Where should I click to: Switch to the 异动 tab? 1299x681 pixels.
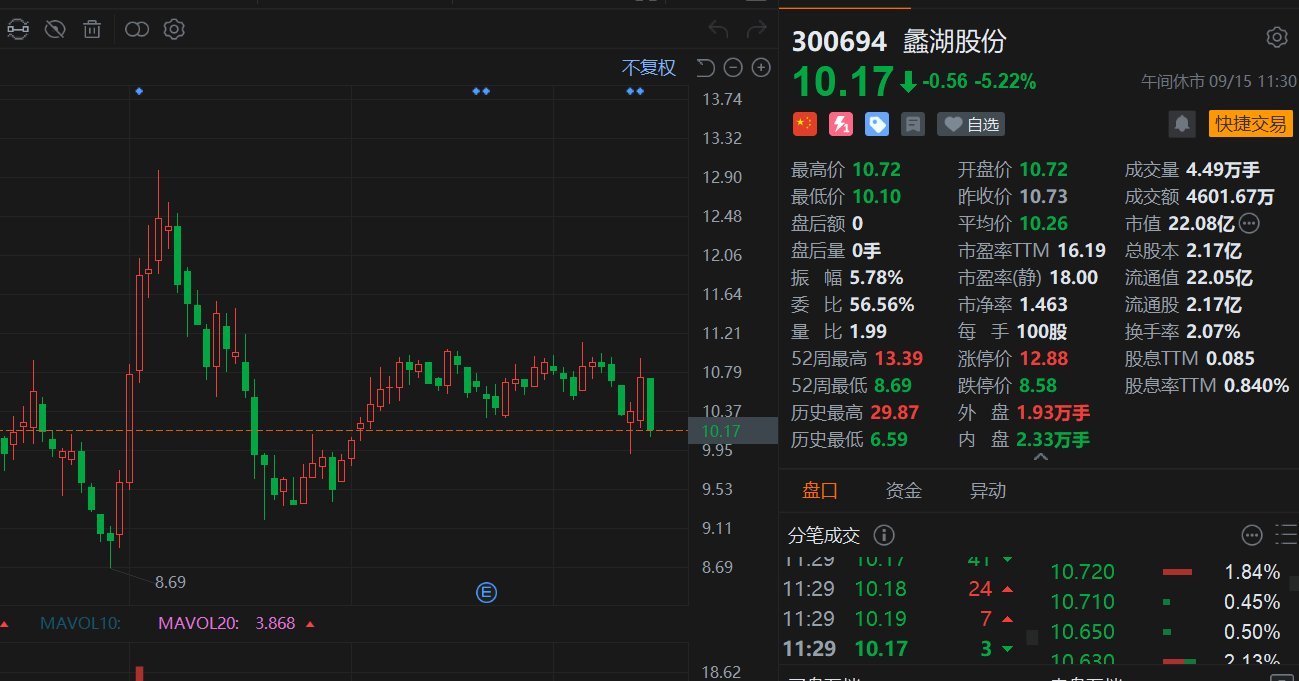tap(988, 490)
